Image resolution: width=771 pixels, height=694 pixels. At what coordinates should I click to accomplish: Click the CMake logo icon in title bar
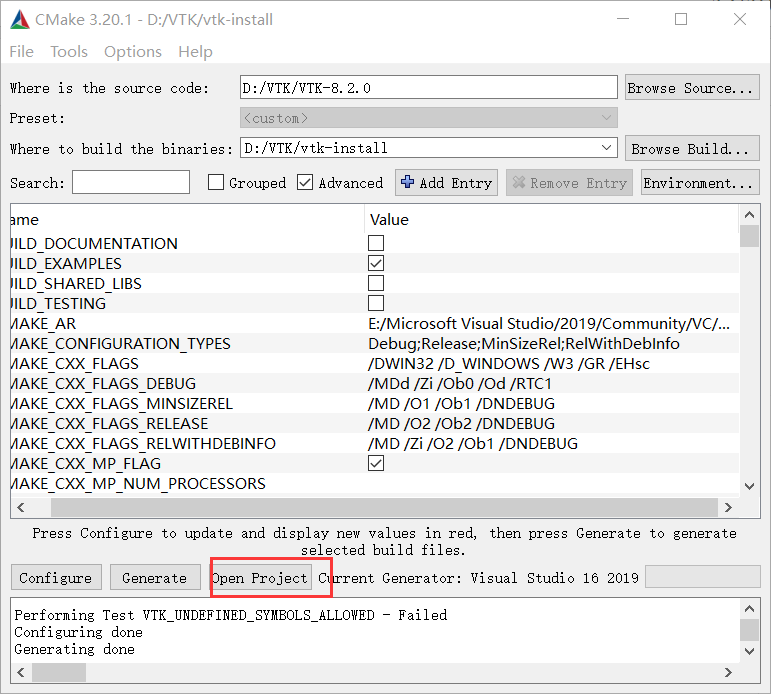click(x=20, y=20)
